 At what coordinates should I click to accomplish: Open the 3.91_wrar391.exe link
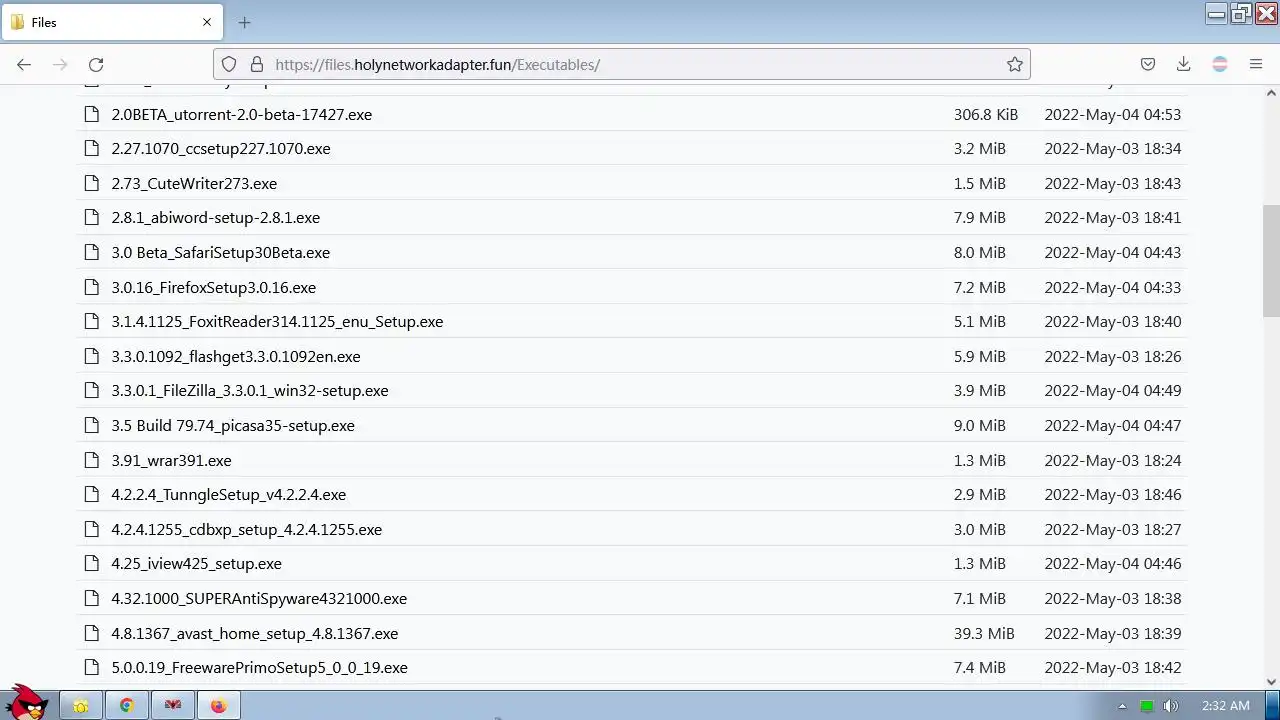coord(171,460)
